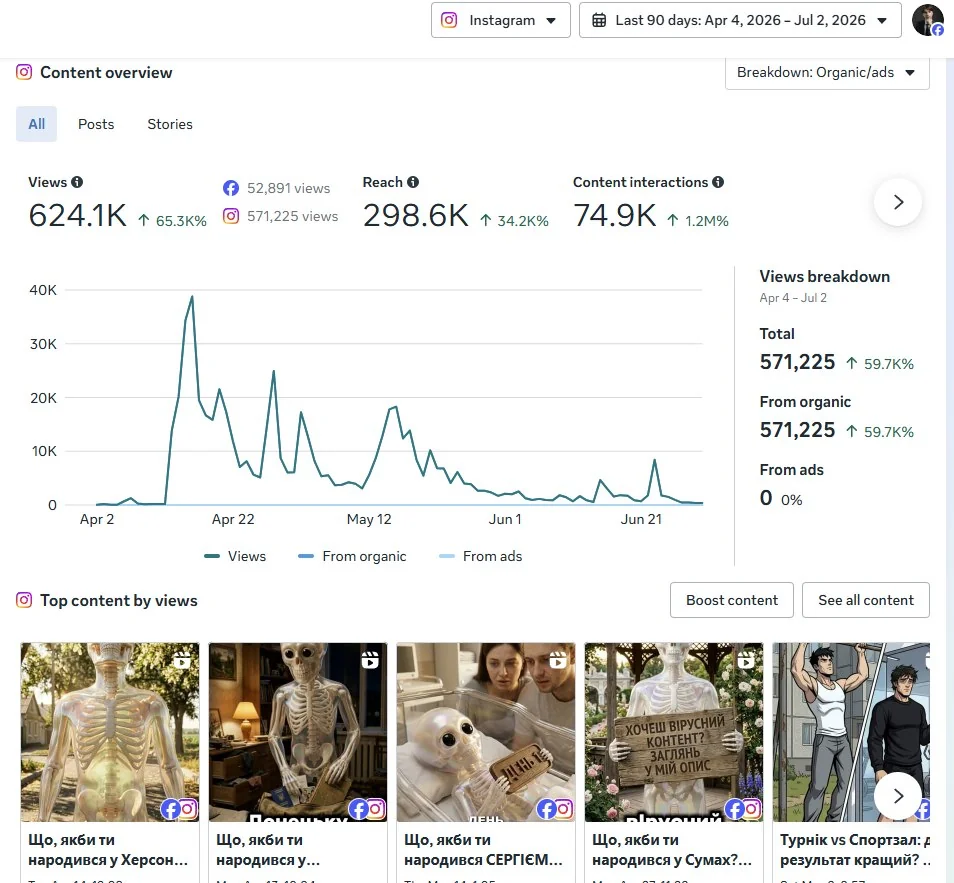Viewport: 954px width, 883px height.
Task: Open title Турнік vs Спортзал
Action: click(x=855, y=850)
